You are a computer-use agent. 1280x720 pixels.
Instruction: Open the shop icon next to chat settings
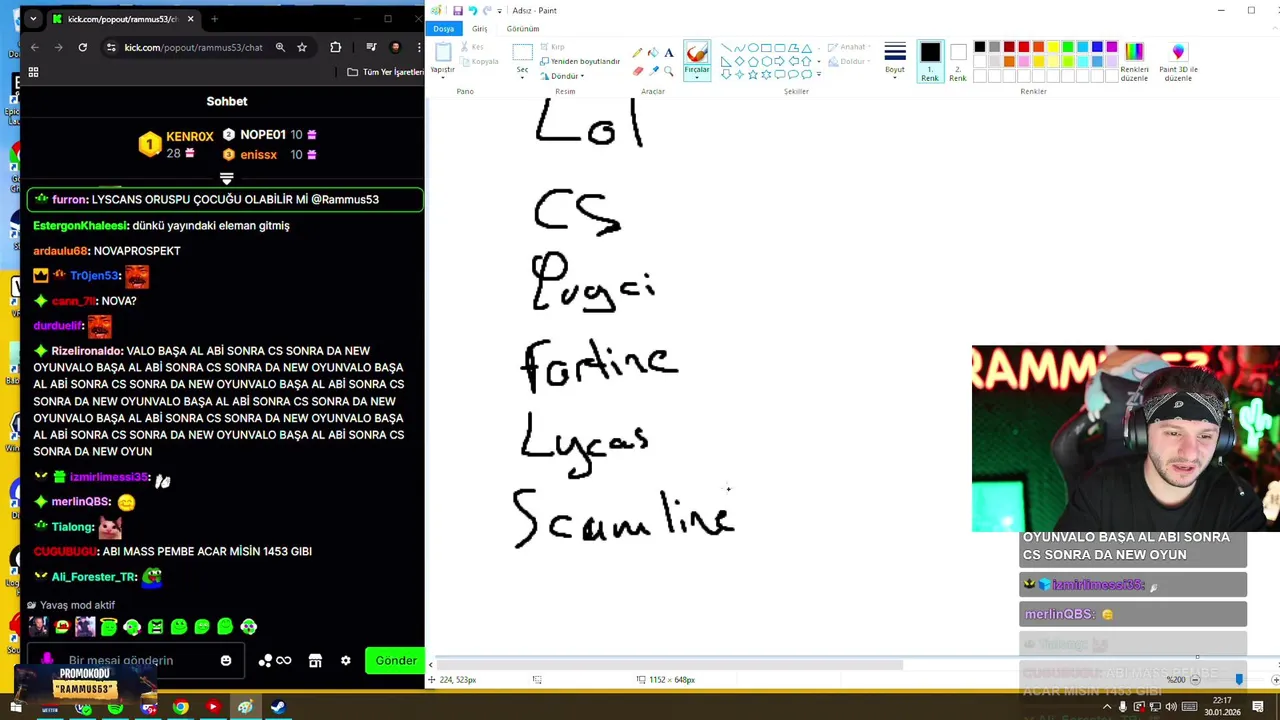pyautogui.click(x=315, y=660)
